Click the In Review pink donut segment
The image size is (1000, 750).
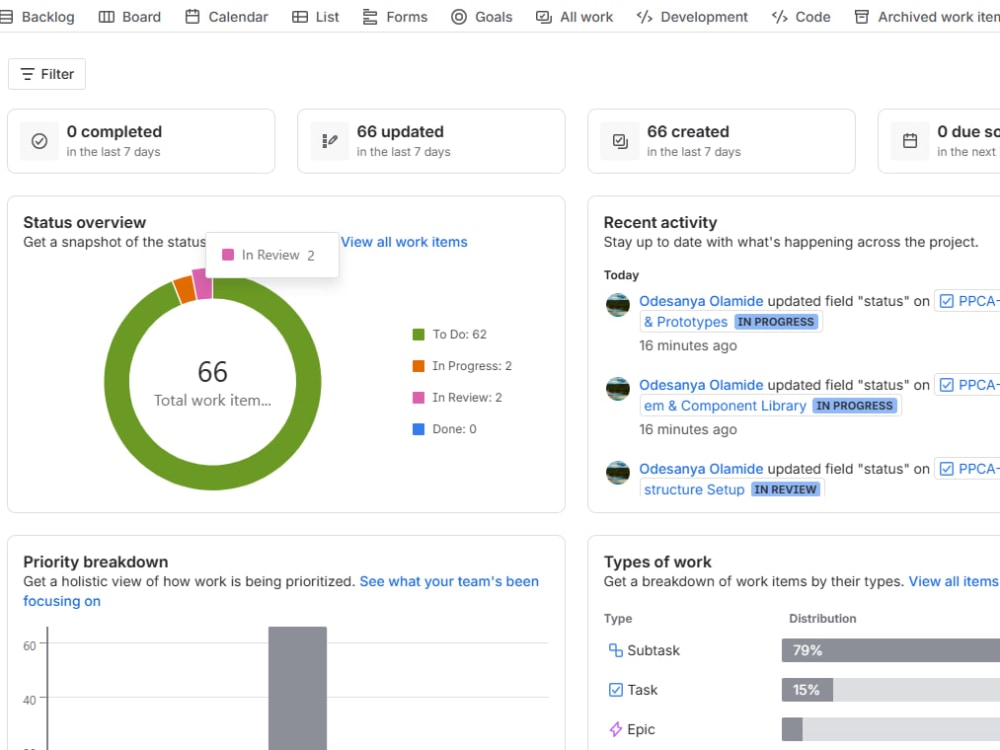(x=202, y=284)
